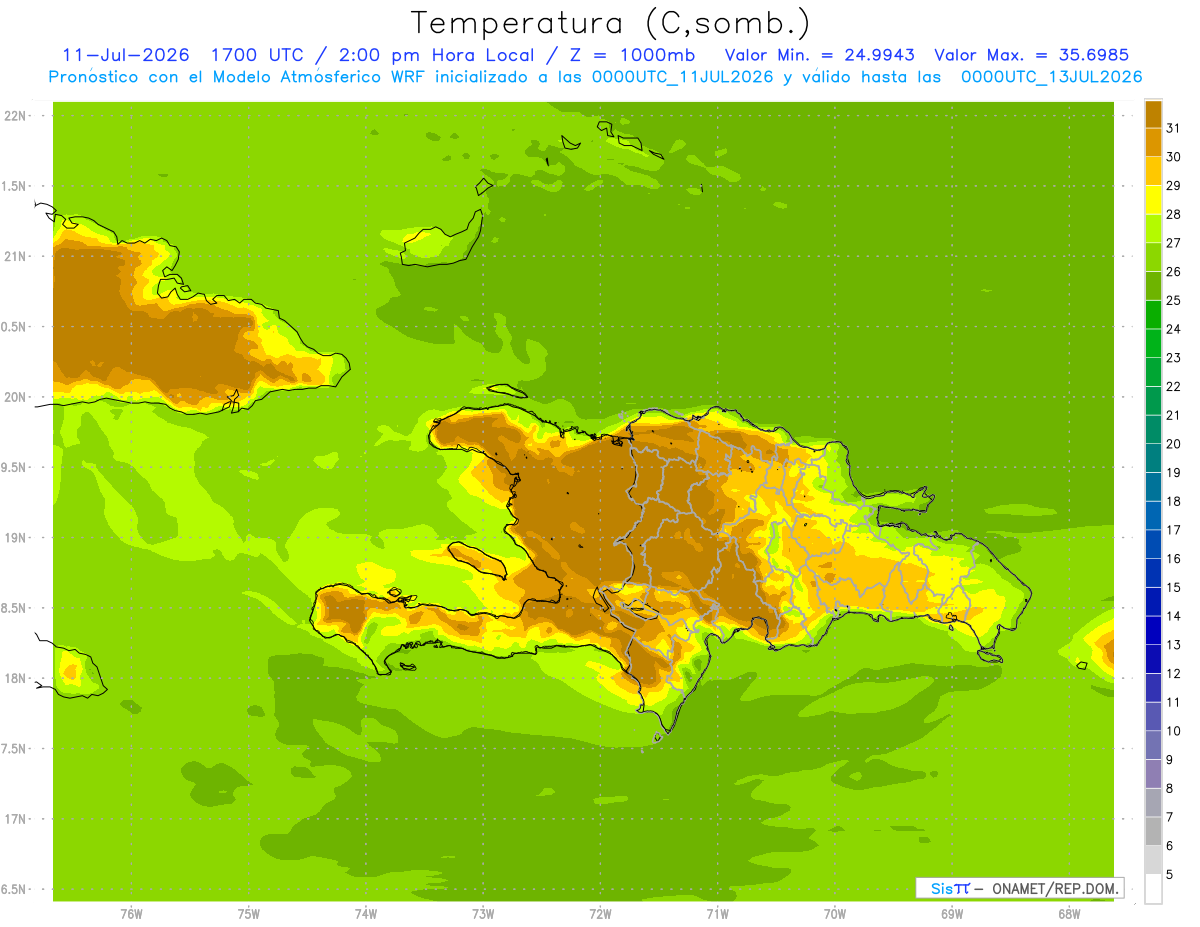Click "Valor Min. = 24.9943" text
Screen dimensions: 1200x927
(x=819, y=55)
